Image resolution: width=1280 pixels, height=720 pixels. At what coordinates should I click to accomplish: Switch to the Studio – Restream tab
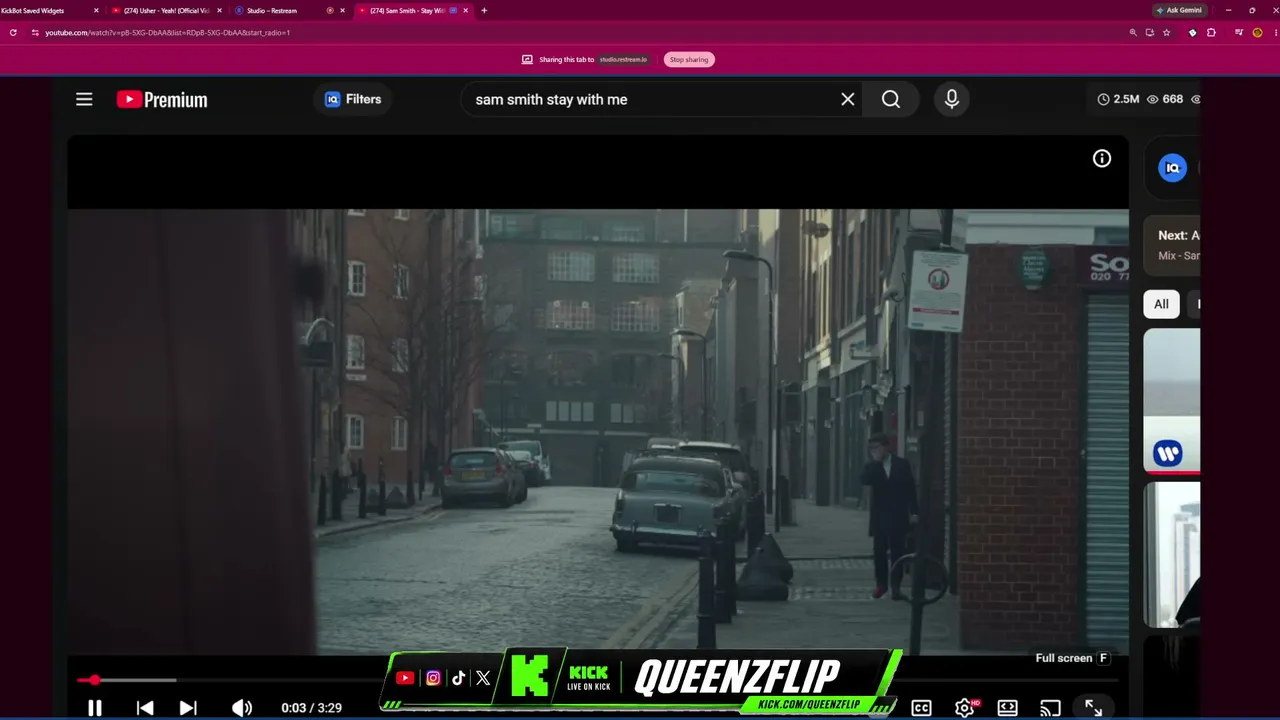point(280,10)
